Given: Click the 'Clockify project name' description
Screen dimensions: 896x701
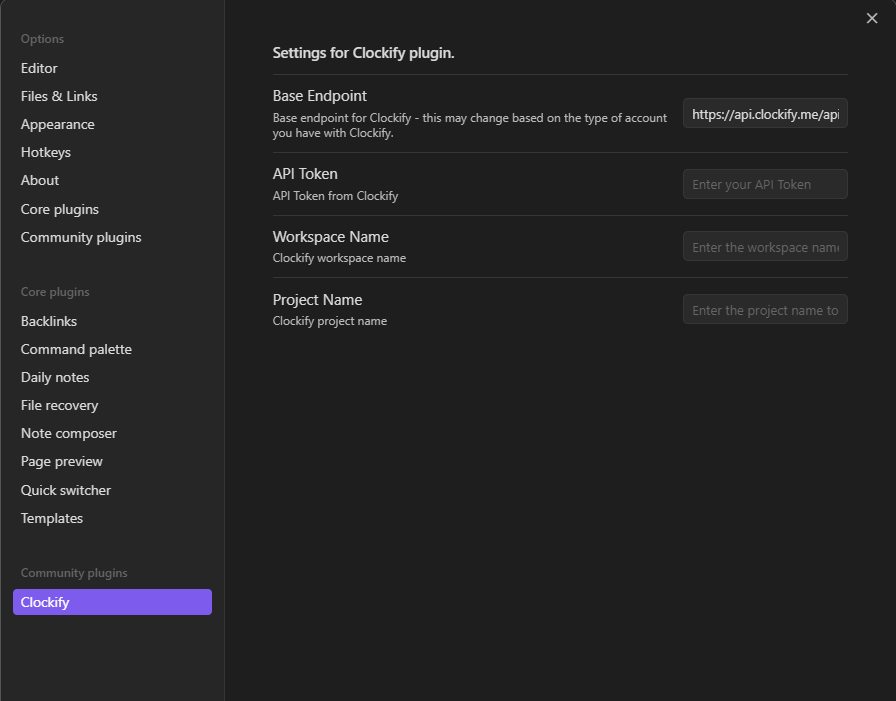Looking at the screenshot, I should click(x=330, y=321).
